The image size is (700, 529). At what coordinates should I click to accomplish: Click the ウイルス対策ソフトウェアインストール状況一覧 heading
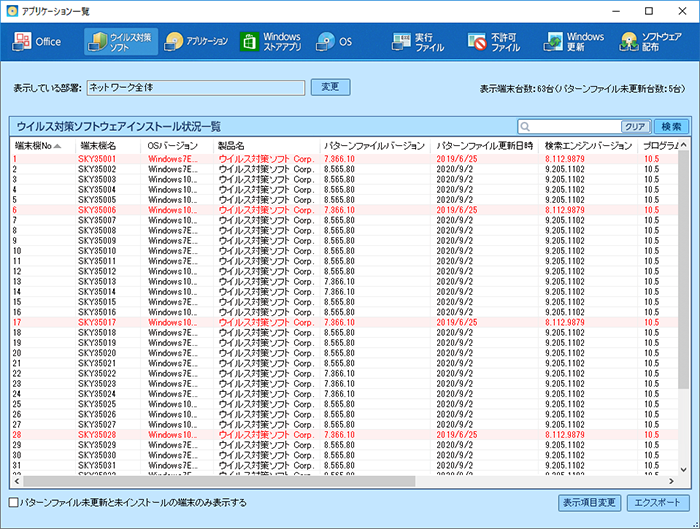[119, 127]
